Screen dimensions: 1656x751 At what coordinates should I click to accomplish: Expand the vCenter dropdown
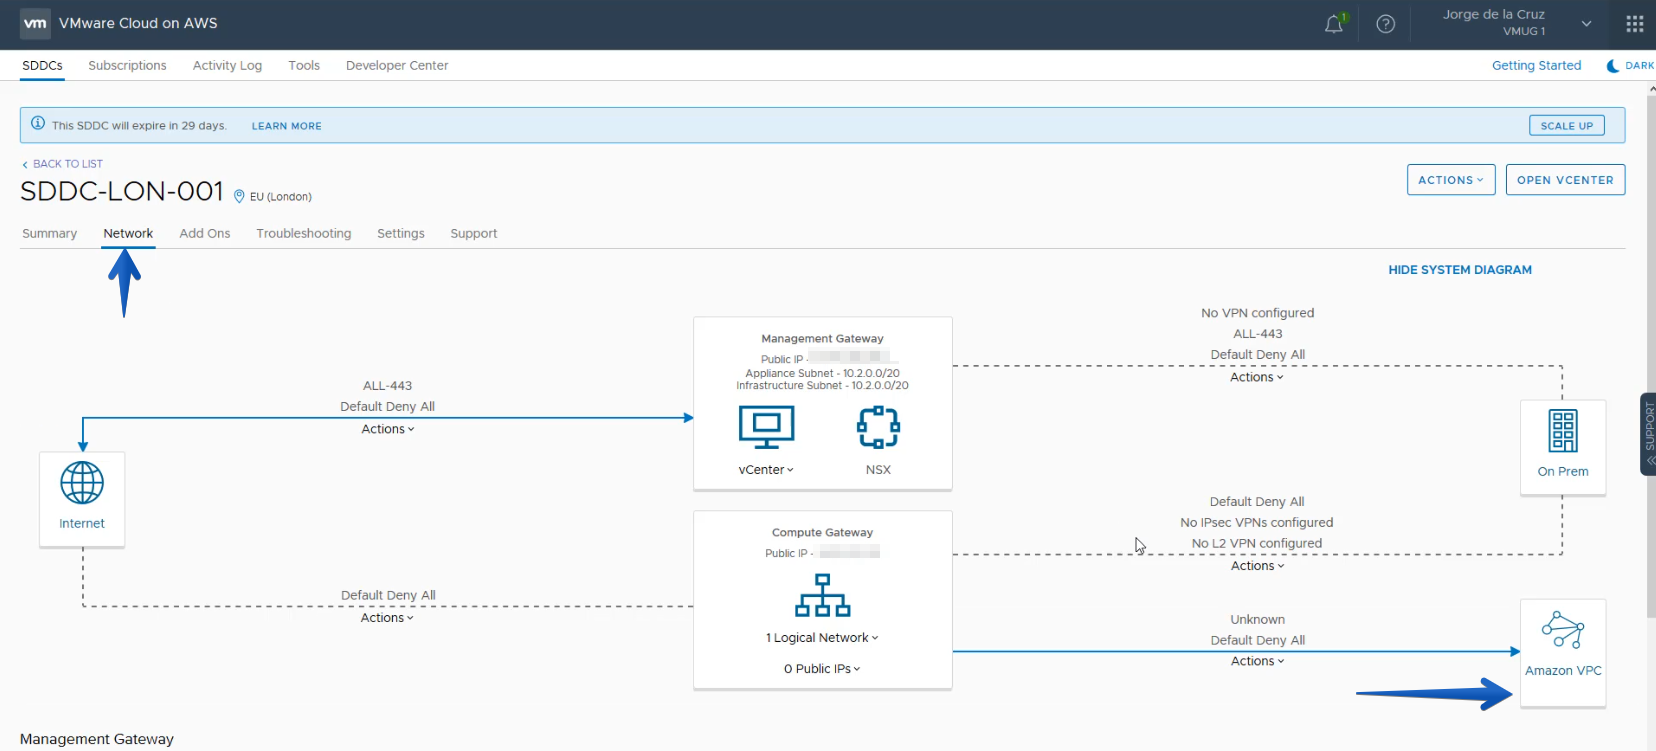(766, 470)
